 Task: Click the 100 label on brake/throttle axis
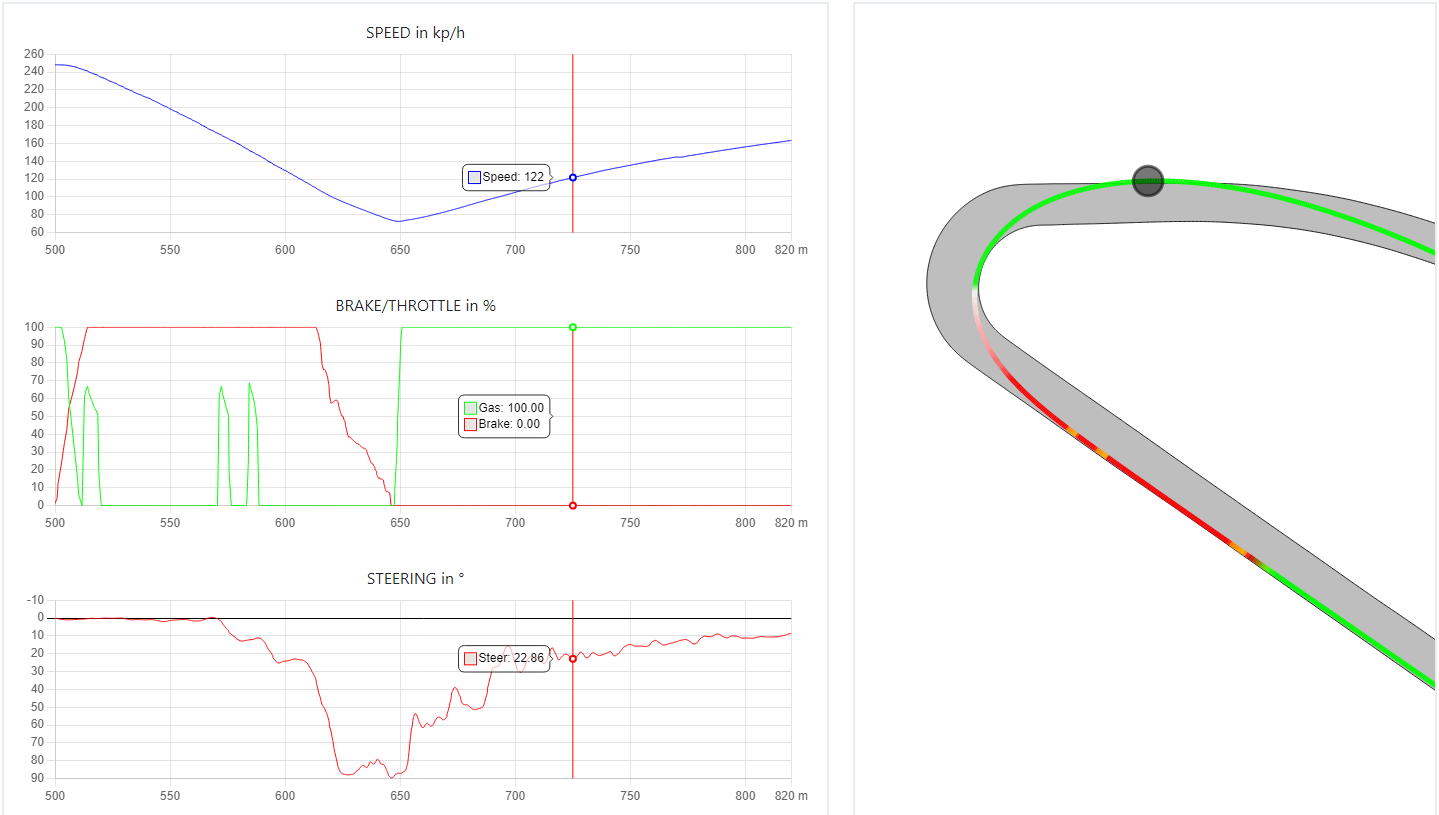coord(34,327)
